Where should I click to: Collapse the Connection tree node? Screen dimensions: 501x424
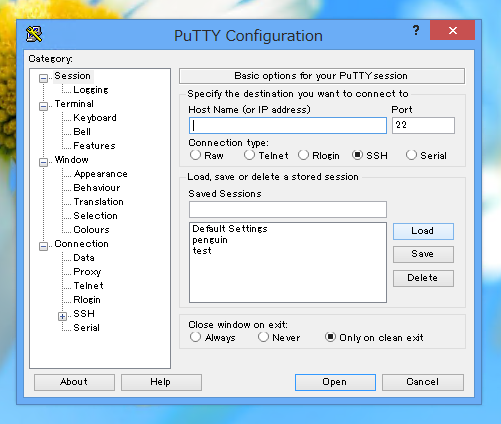pyautogui.click(x=43, y=246)
